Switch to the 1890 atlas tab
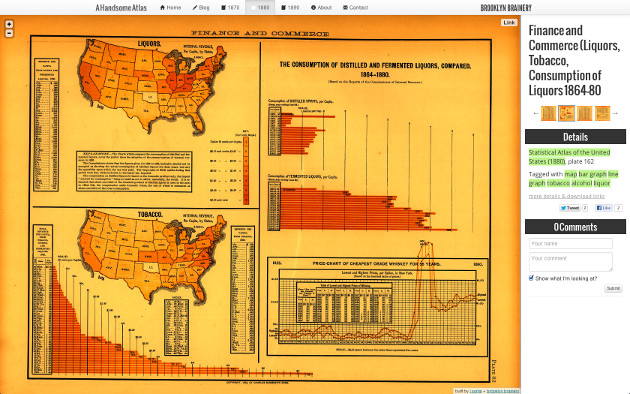Image resolution: width=630 pixels, height=394 pixels. tap(290, 8)
